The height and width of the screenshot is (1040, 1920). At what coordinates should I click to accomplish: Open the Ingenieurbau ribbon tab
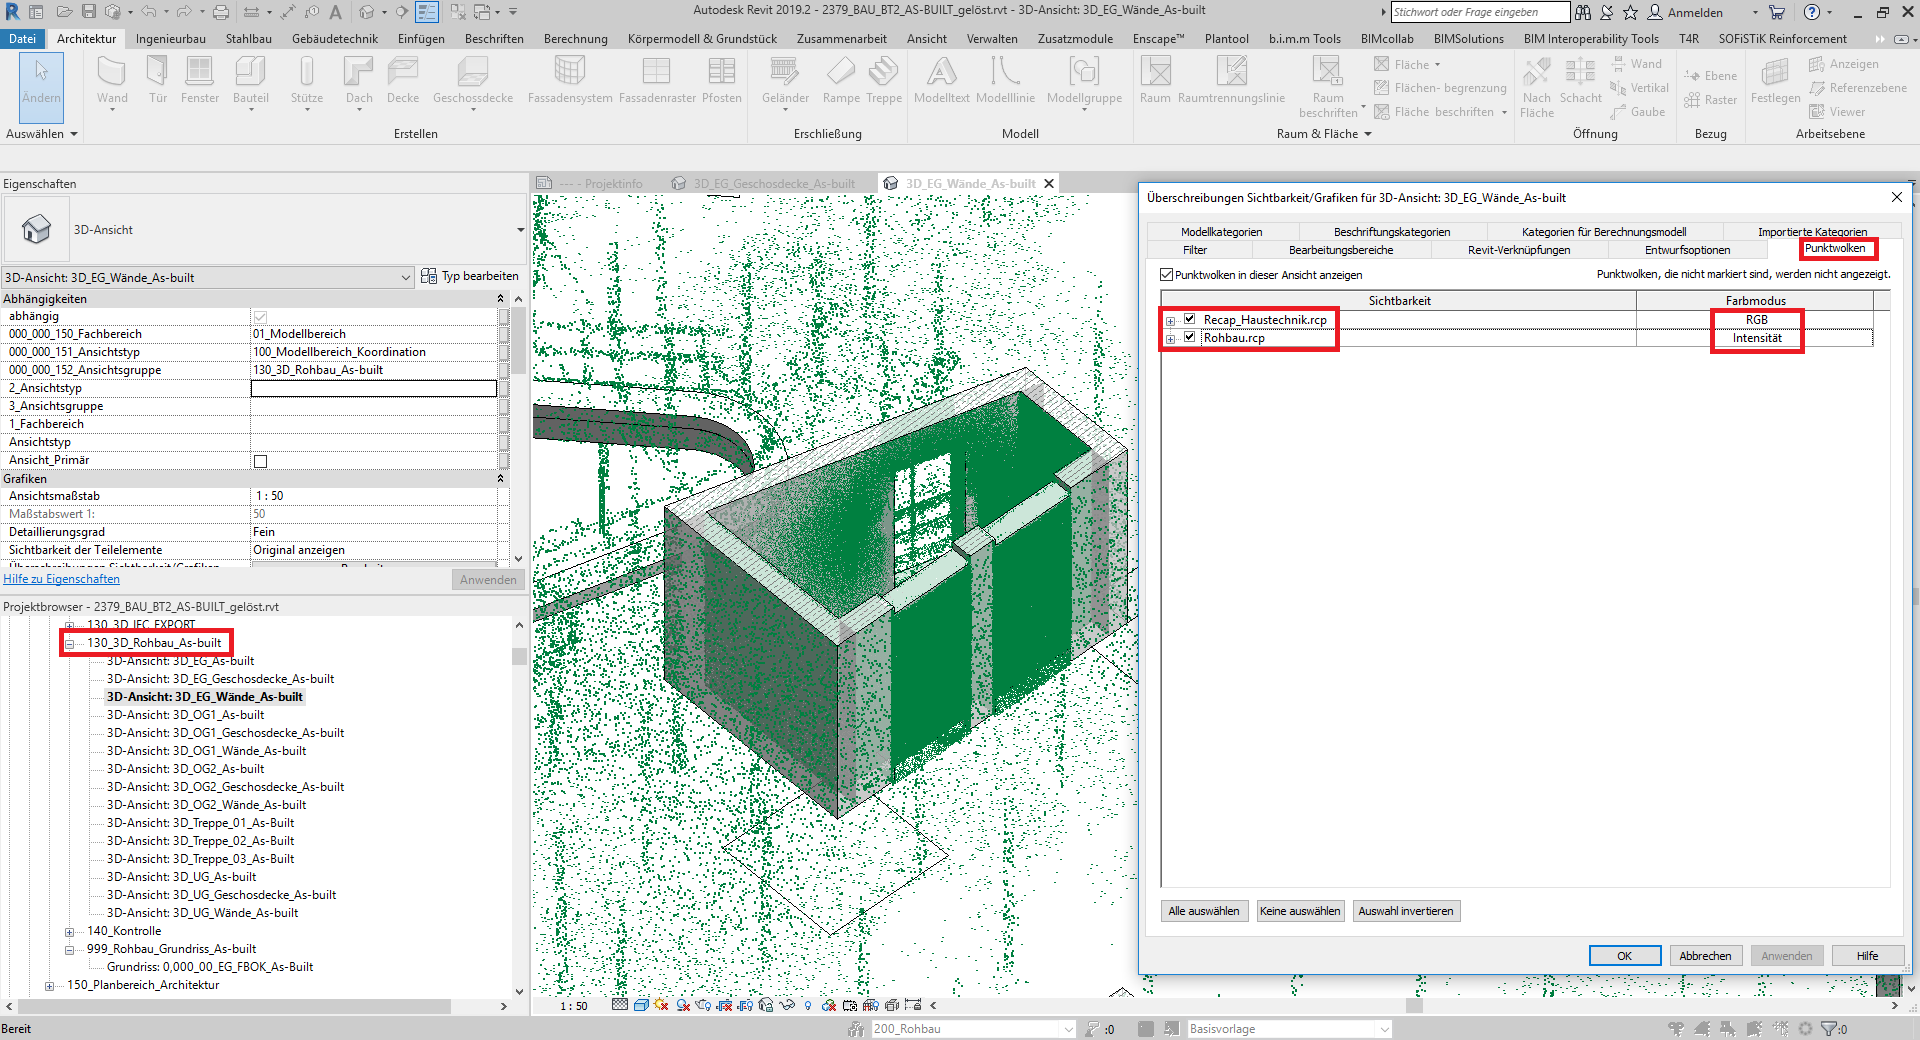tap(170, 39)
